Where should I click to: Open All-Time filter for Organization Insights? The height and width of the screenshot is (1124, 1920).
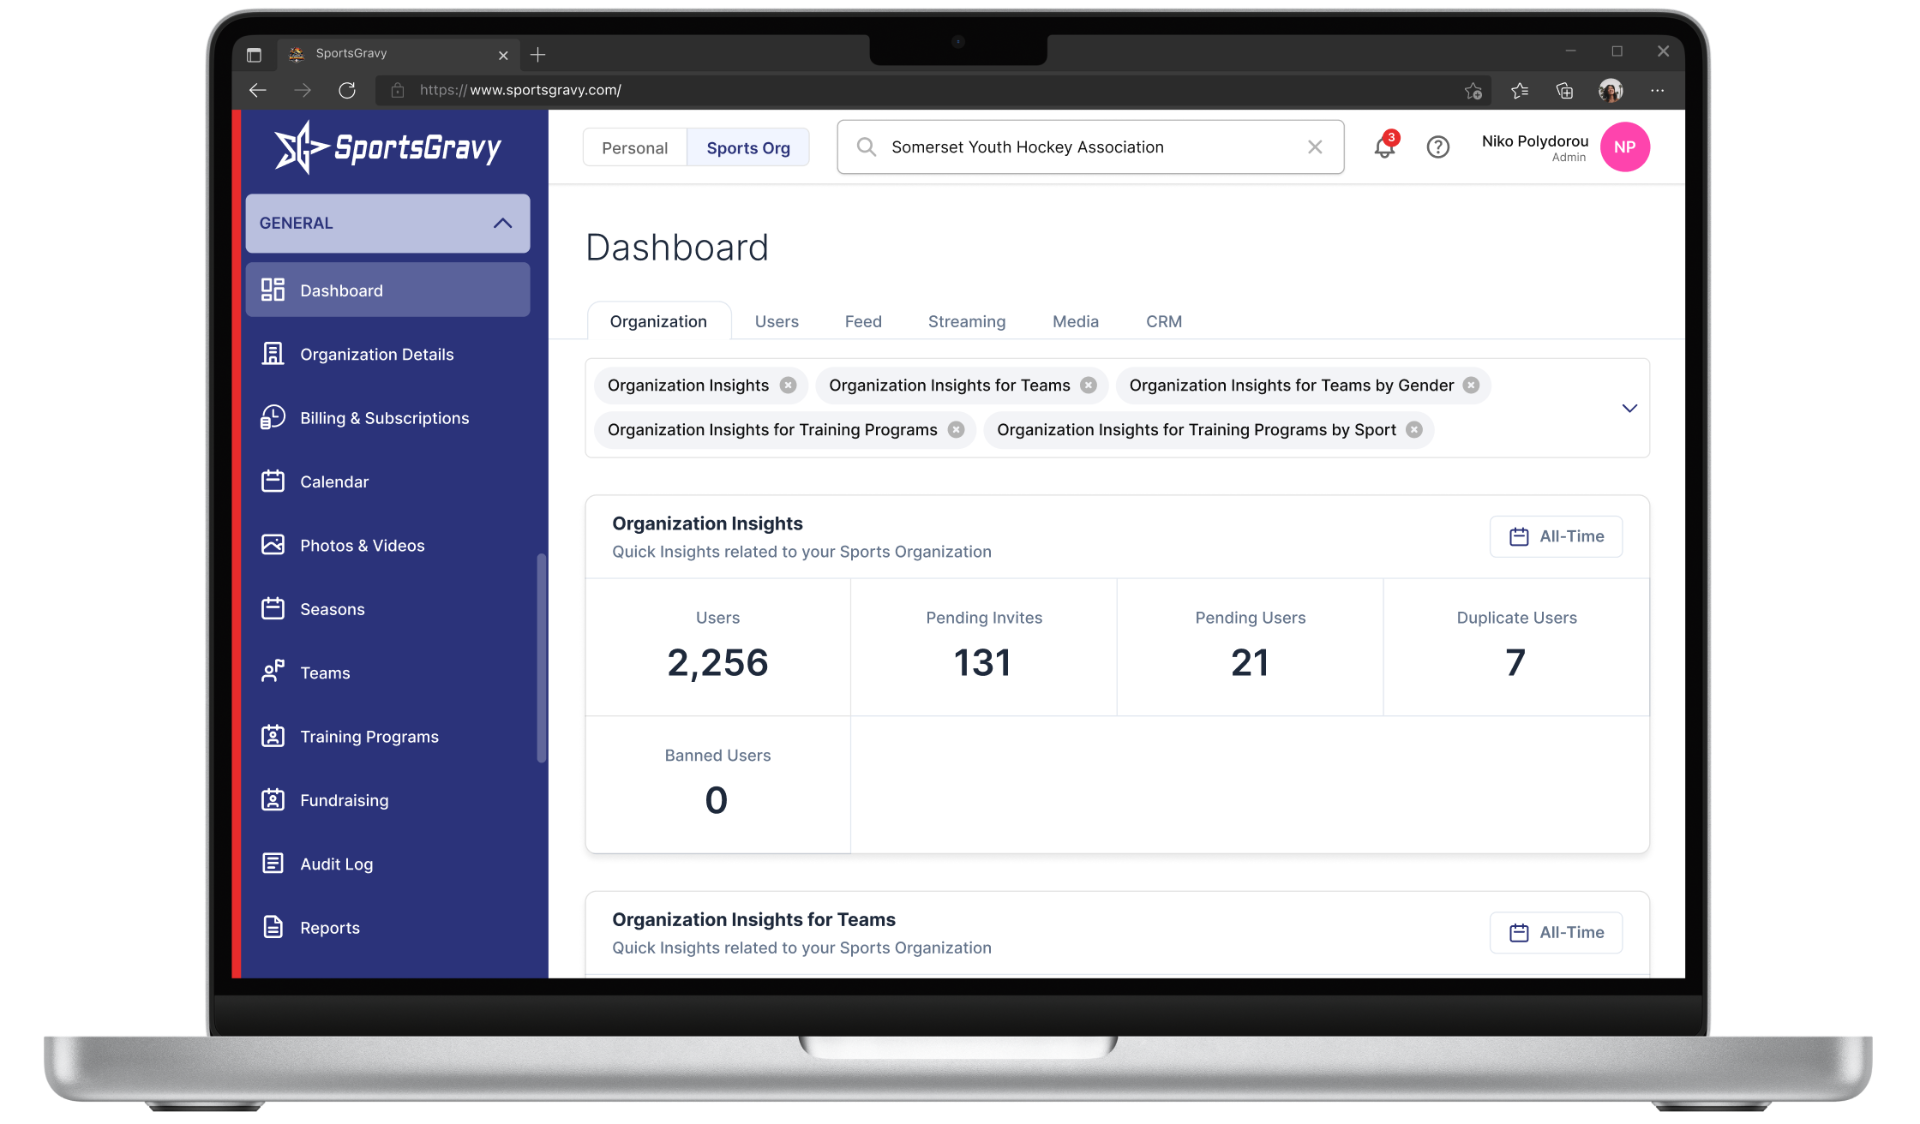coord(1556,537)
